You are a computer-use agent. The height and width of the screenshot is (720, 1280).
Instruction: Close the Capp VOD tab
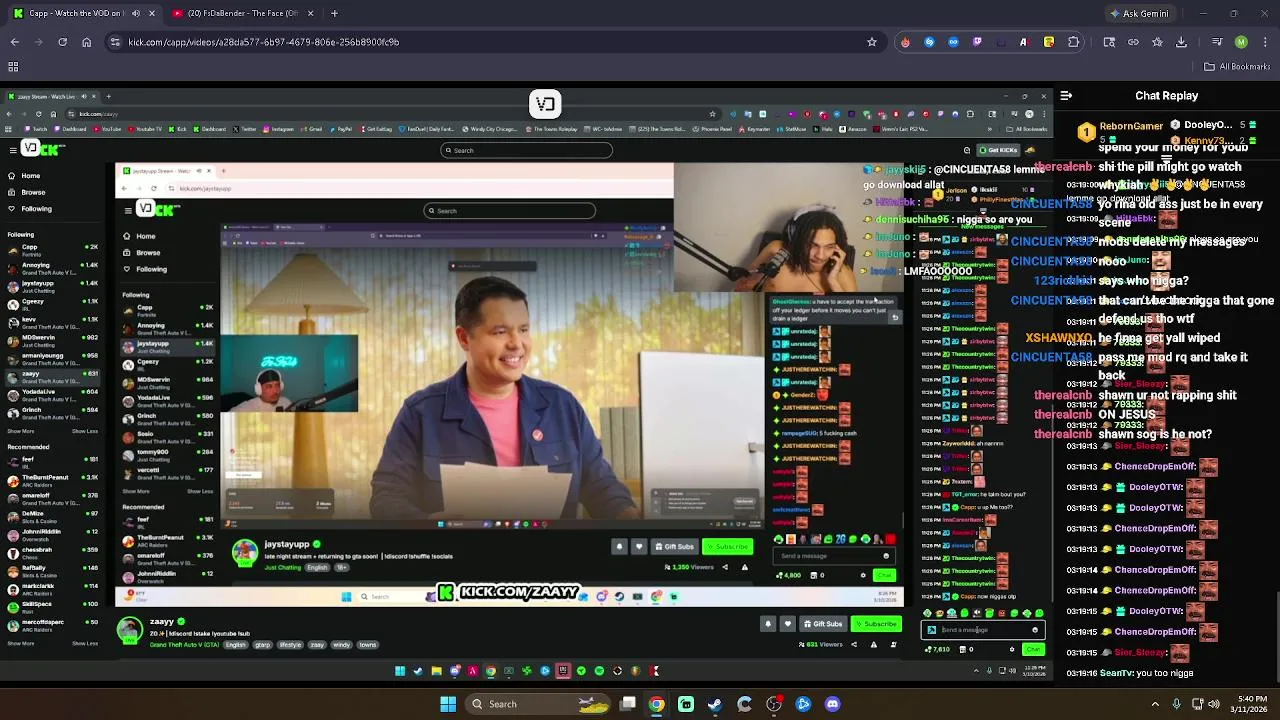(x=152, y=13)
